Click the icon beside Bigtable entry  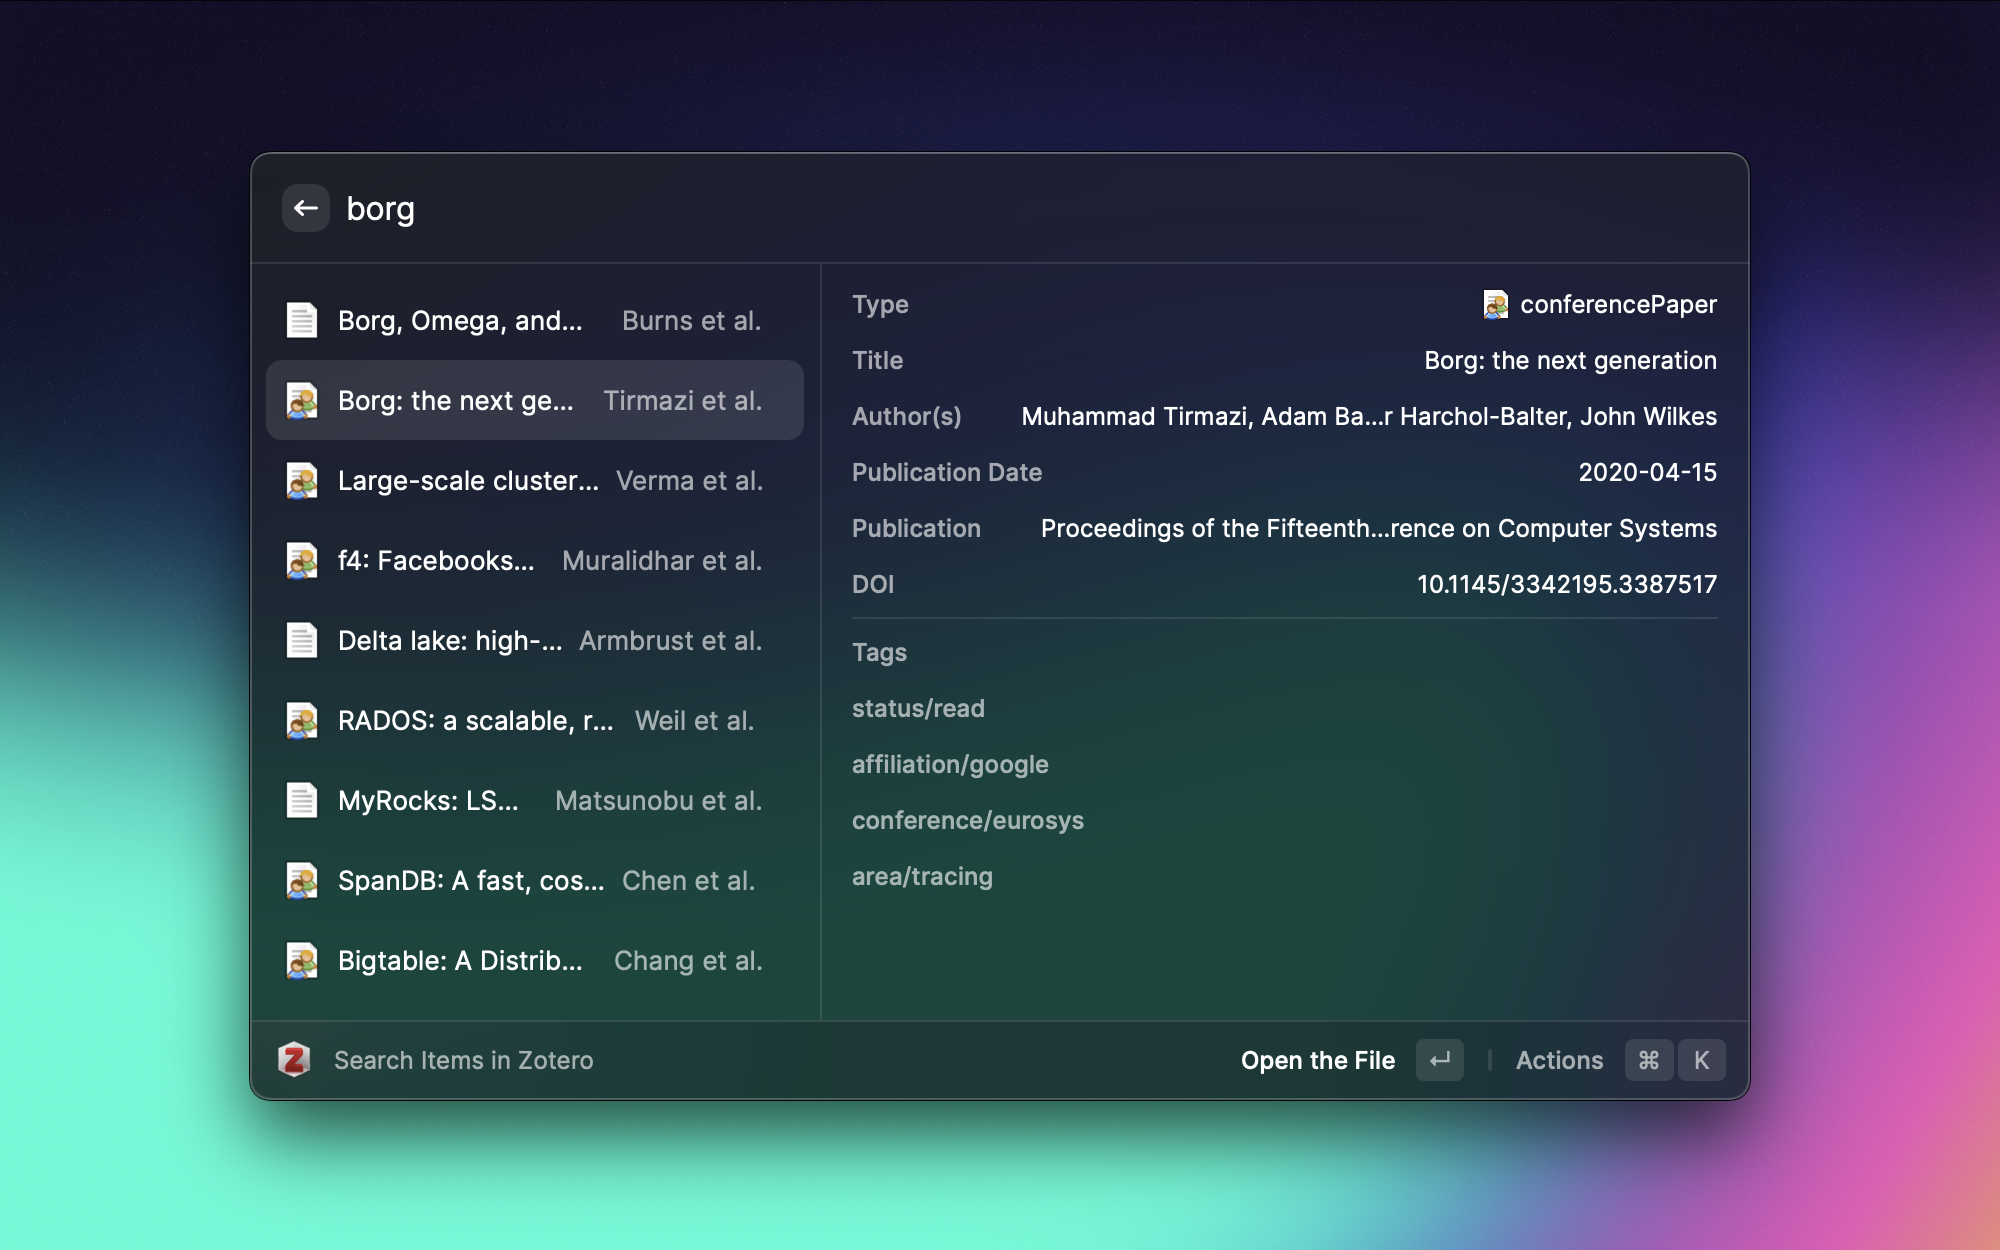click(x=301, y=961)
